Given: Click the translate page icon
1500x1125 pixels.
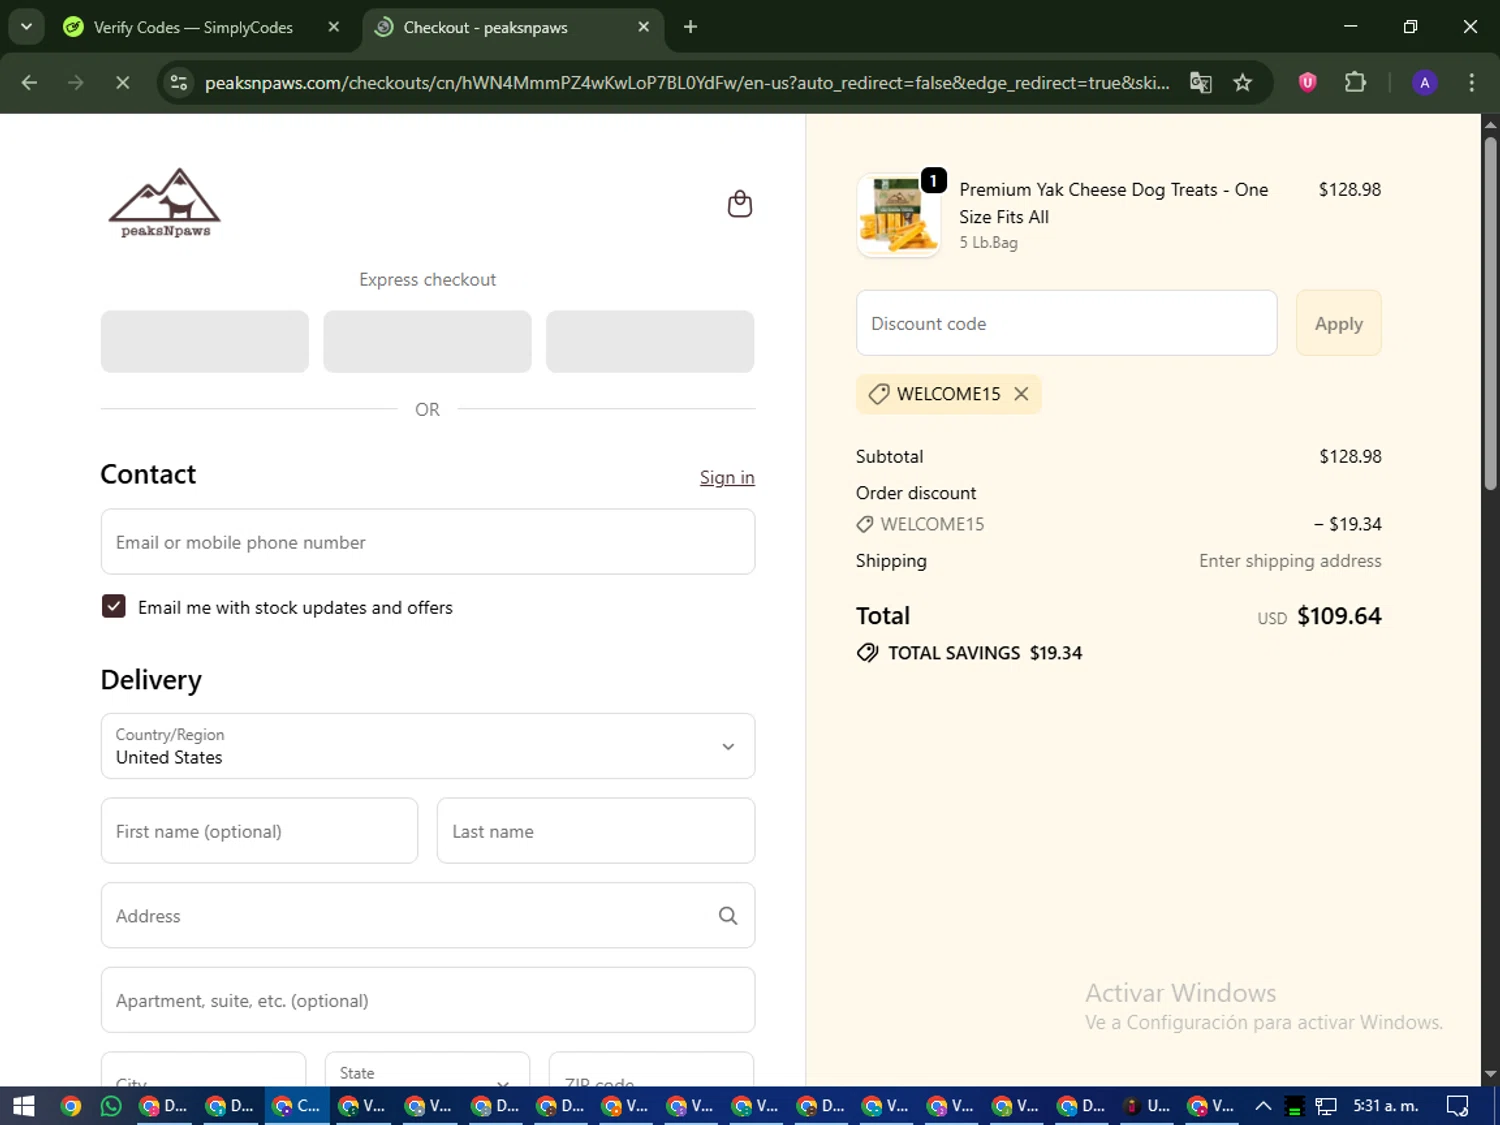Looking at the screenshot, I should pyautogui.click(x=1200, y=83).
